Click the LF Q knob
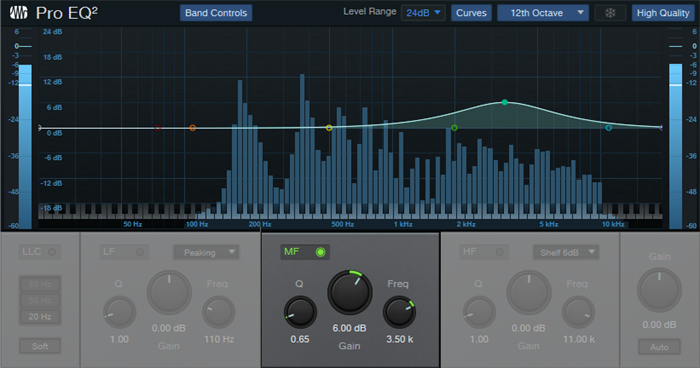The image size is (700, 368). pyautogui.click(x=119, y=312)
